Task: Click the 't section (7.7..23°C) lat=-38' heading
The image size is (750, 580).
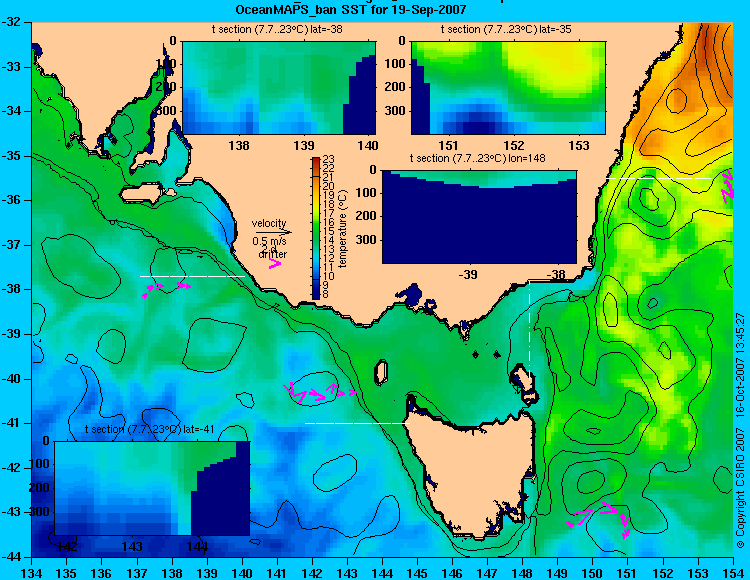Action: (x=277, y=30)
